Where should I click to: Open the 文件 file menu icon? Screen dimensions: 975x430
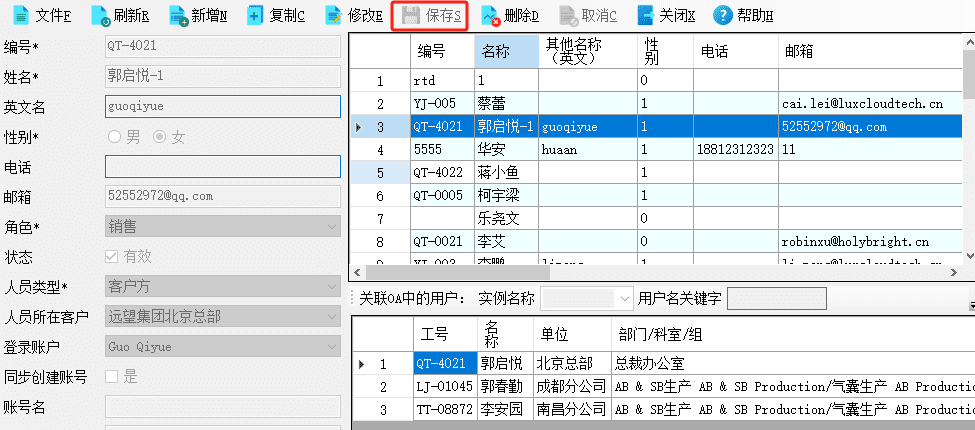point(21,16)
